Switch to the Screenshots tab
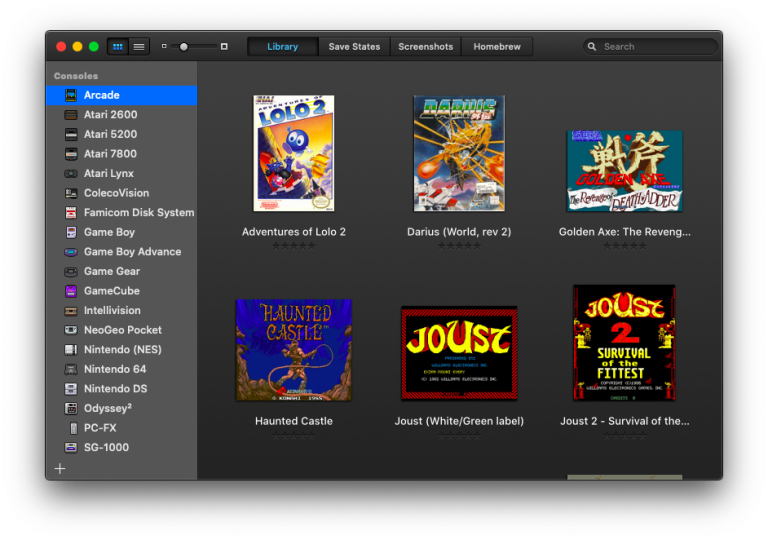Viewport: 768px width, 540px height. point(425,47)
